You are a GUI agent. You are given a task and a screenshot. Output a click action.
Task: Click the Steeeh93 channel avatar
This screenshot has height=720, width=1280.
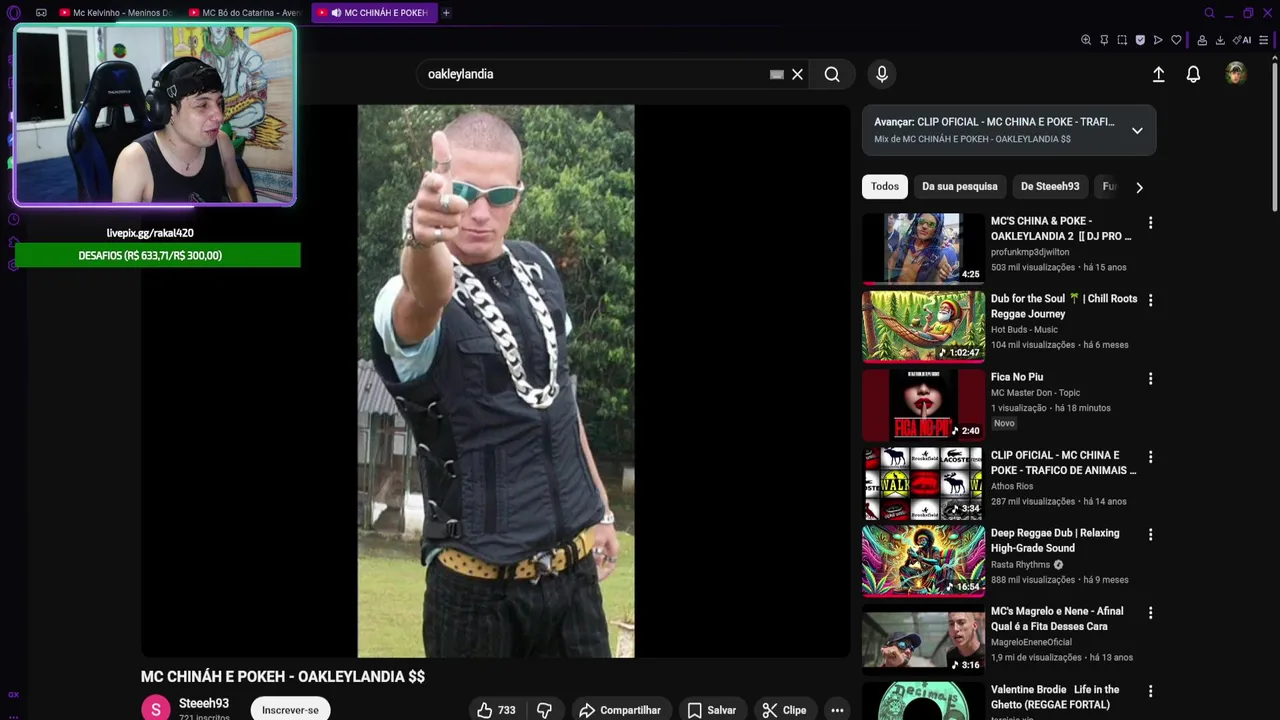tap(156, 708)
